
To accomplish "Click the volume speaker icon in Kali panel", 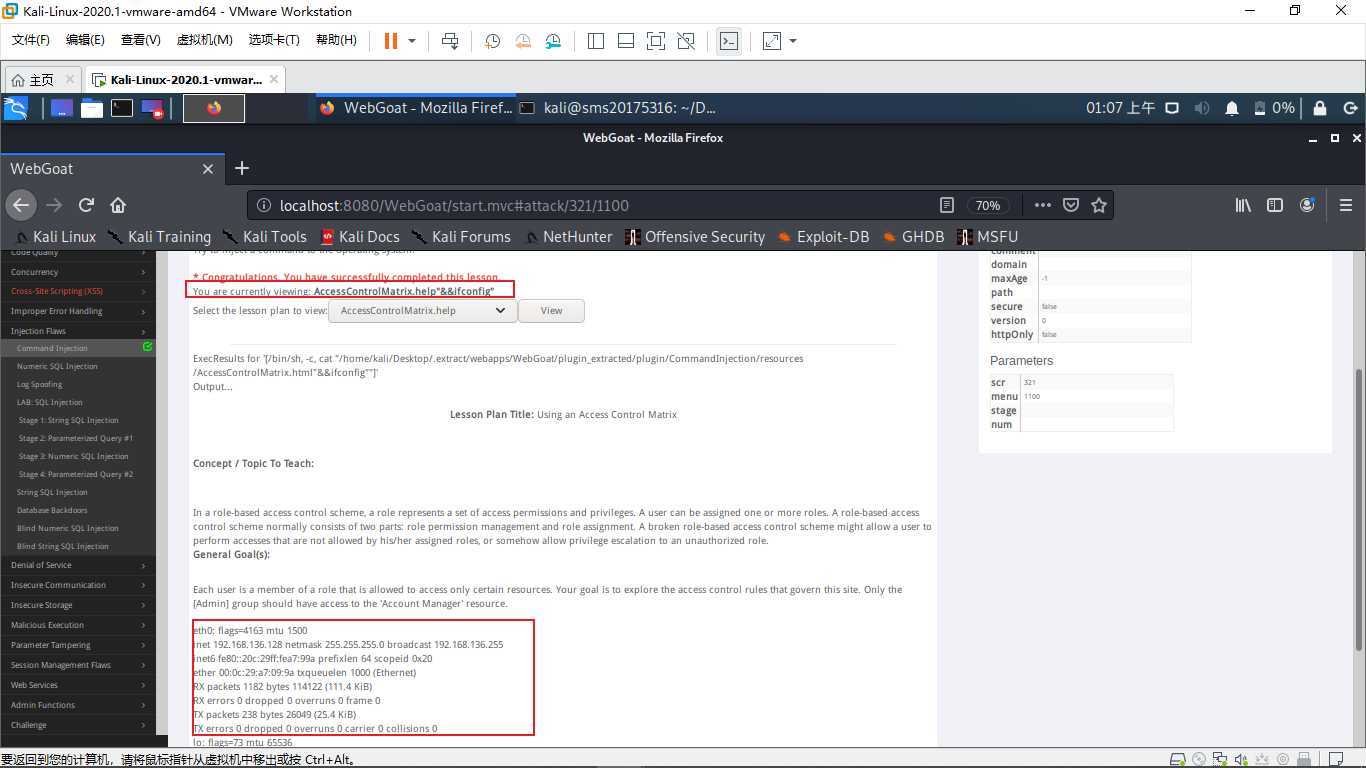I will tap(1202, 108).
